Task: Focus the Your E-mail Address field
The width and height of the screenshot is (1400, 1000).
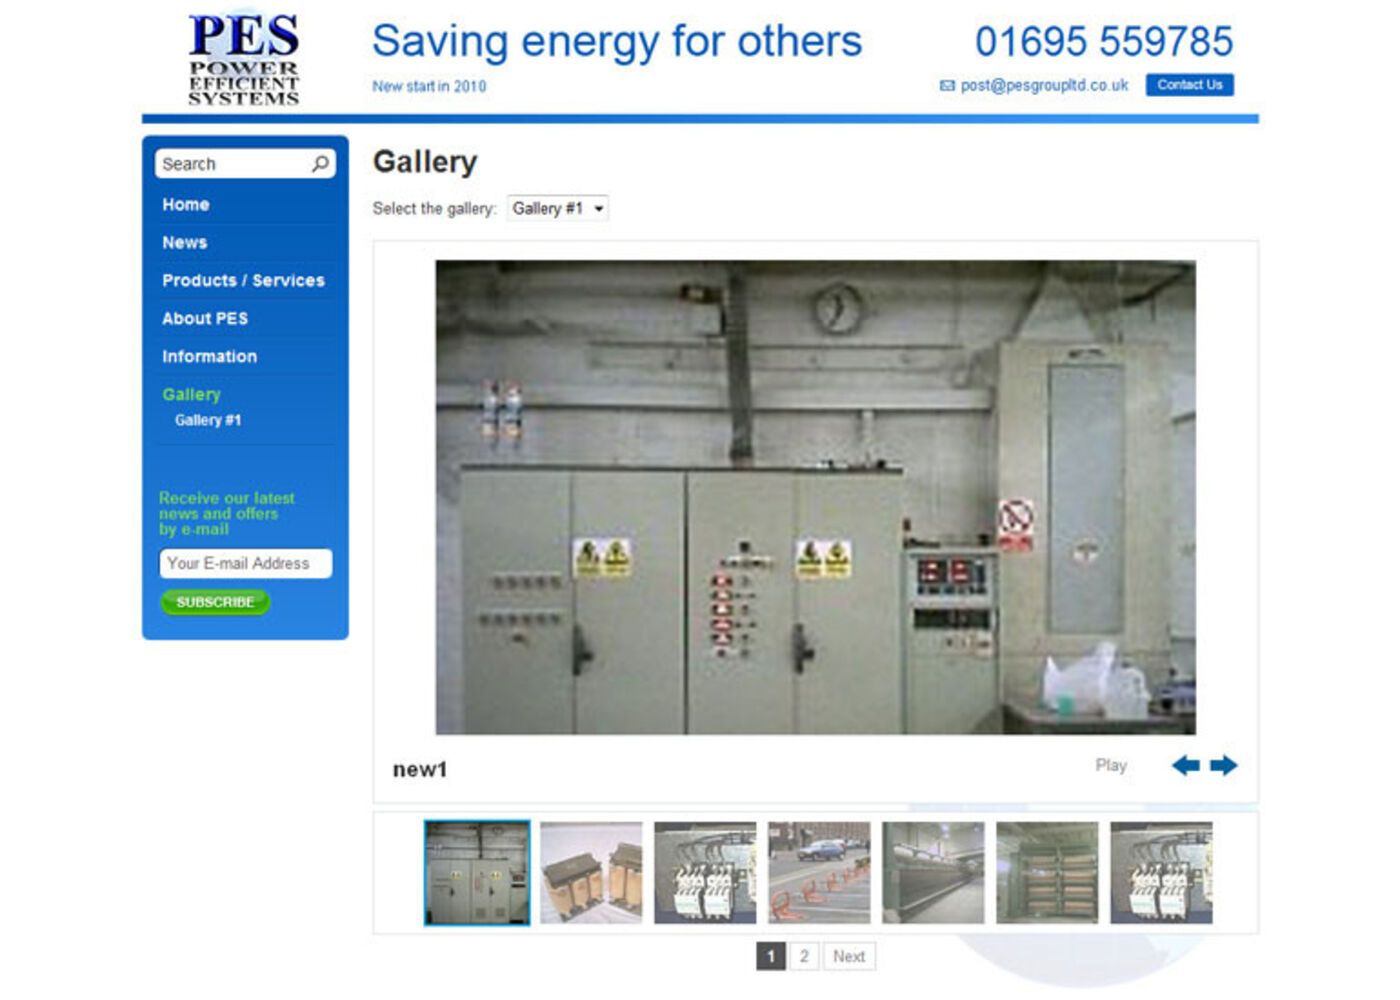Action: click(x=246, y=563)
